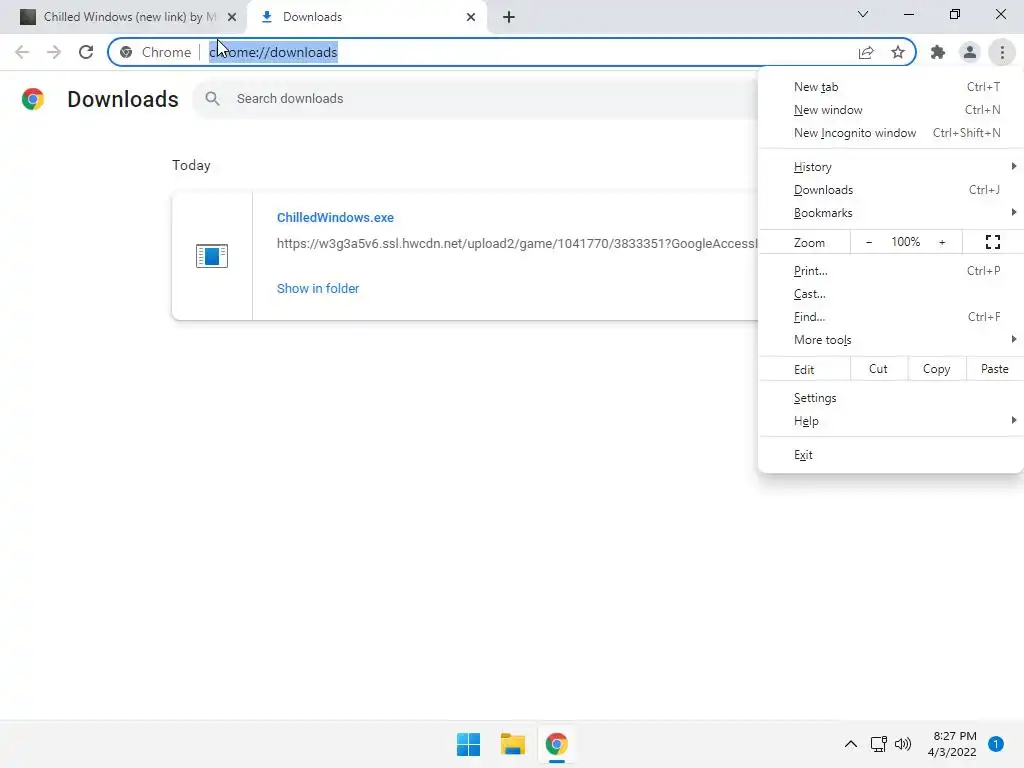Image resolution: width=1024 pixels, height=768 pixels.
Task: Select Print from the menu
Action: (891, 270)
